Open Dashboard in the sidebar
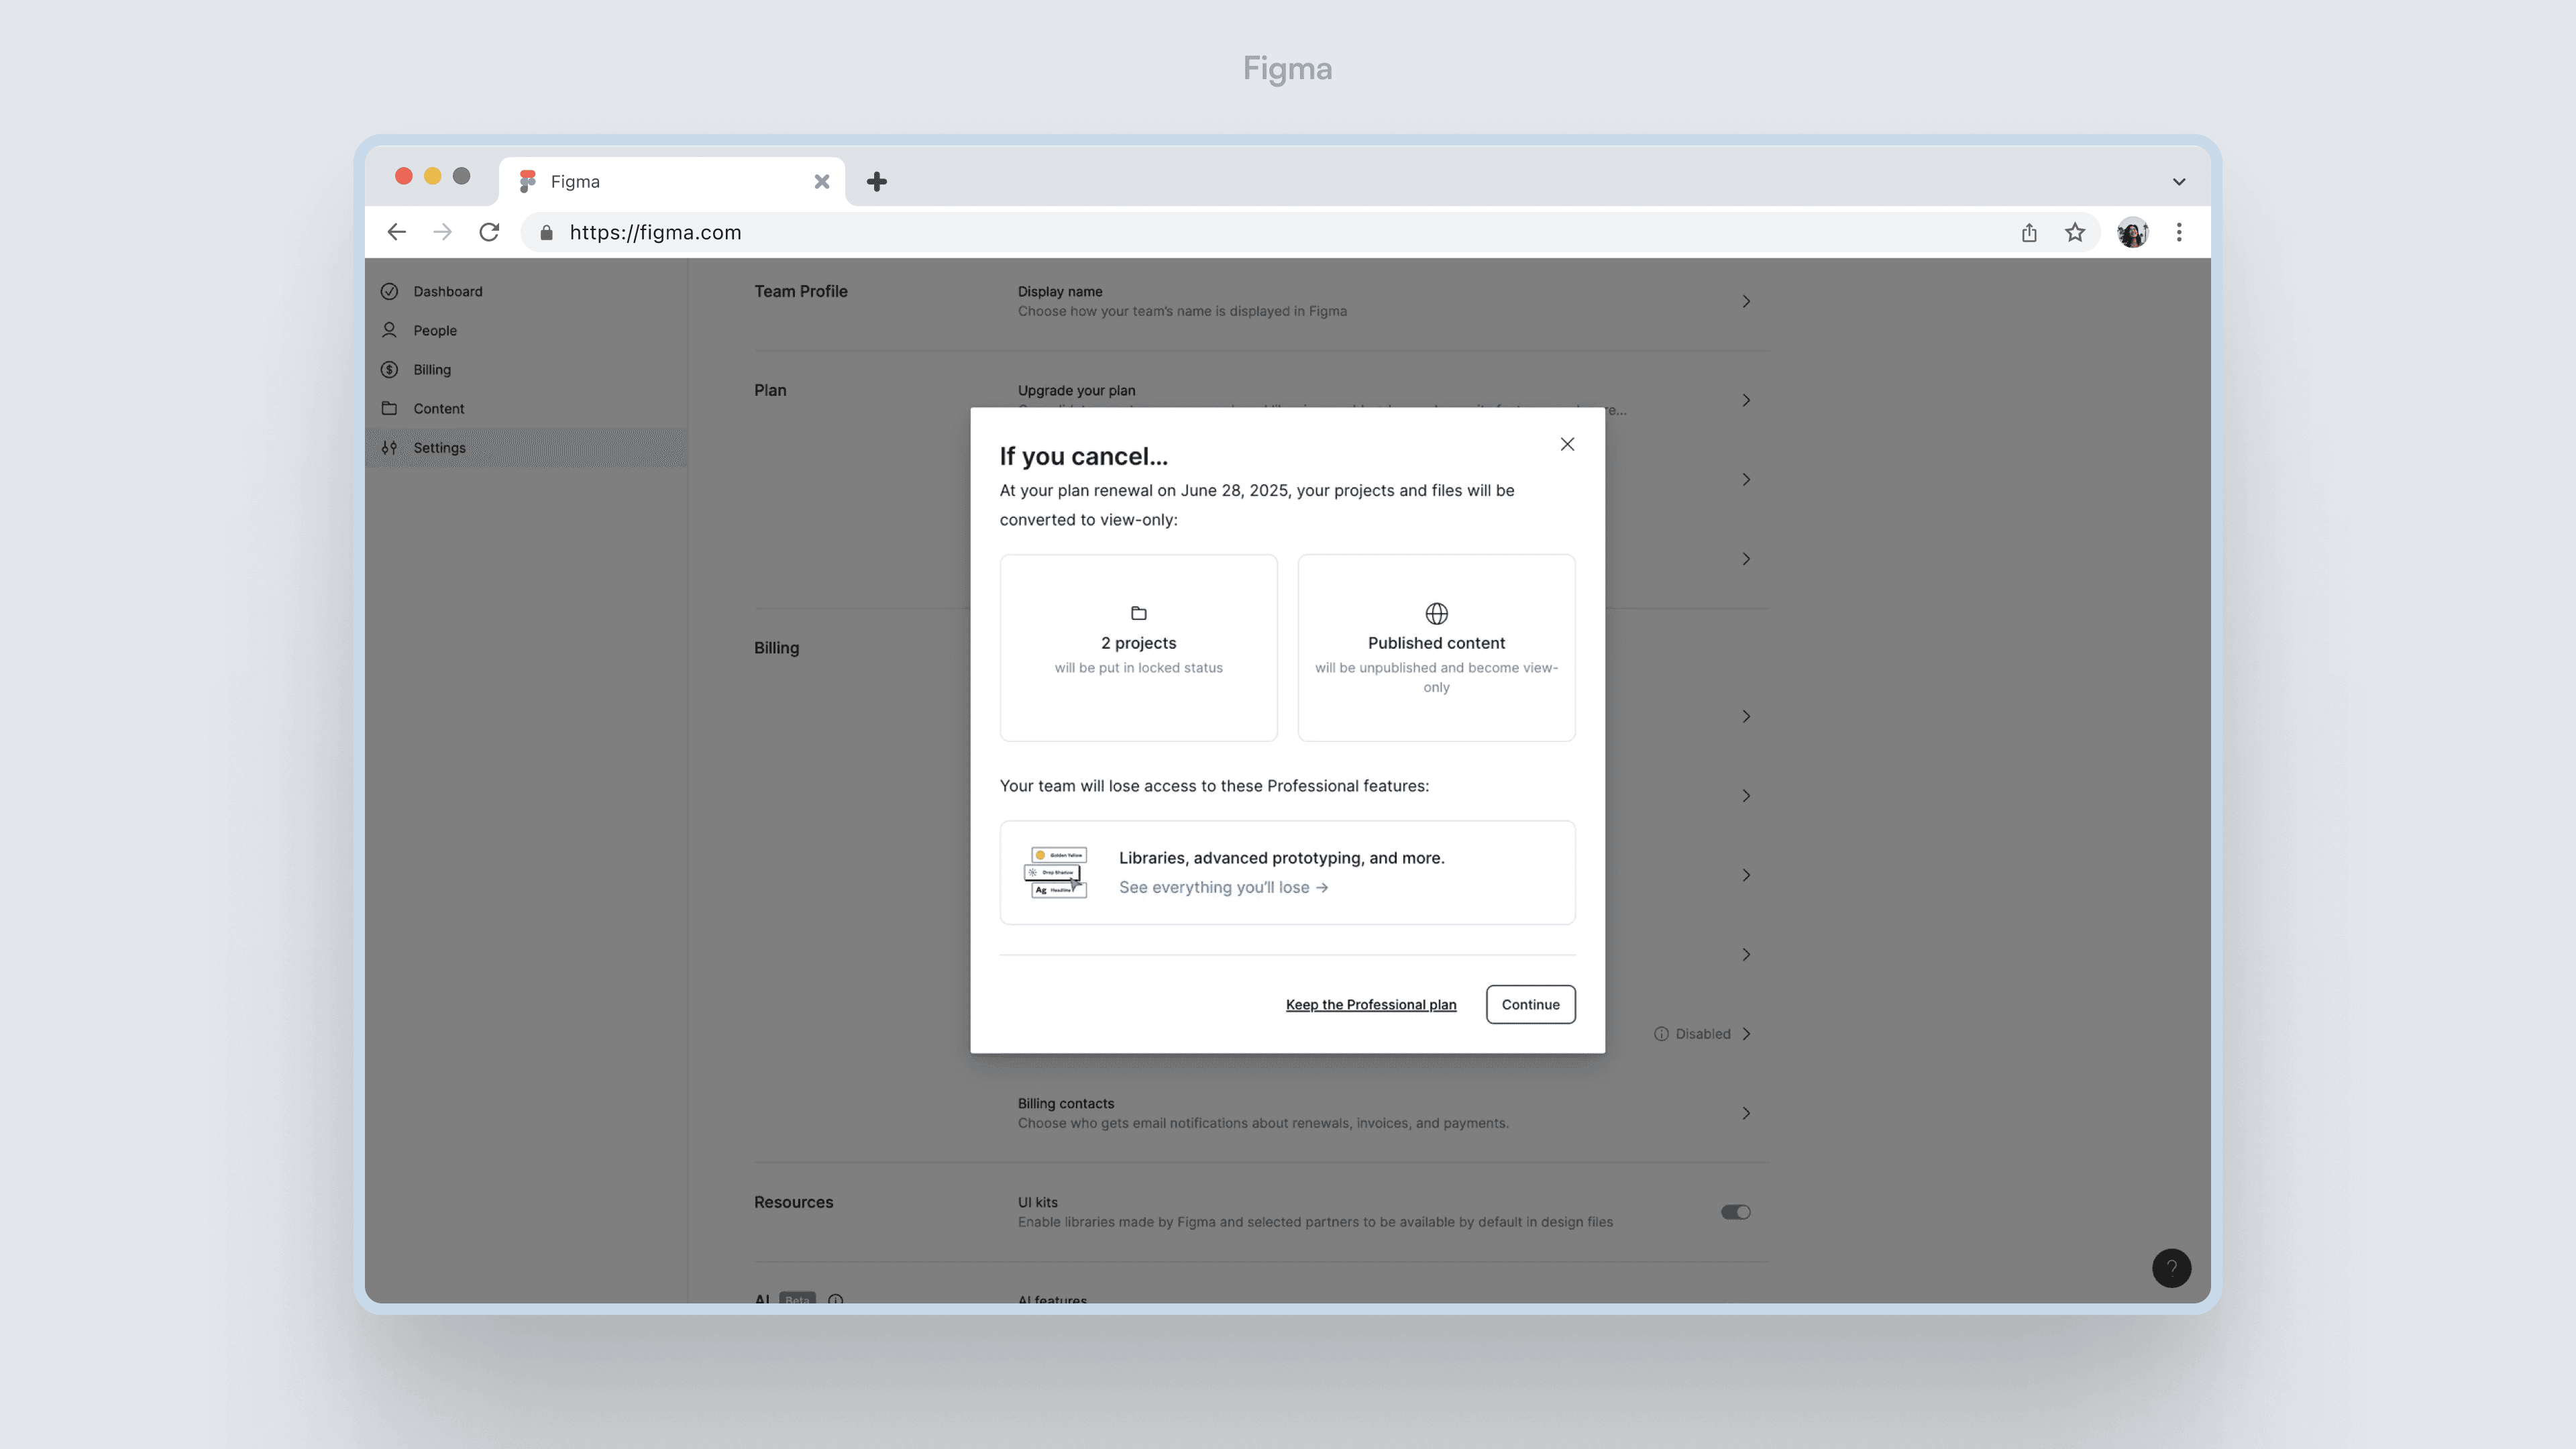The height and width of the screenshot is (1449, 2576). click(x=447, y=291)
